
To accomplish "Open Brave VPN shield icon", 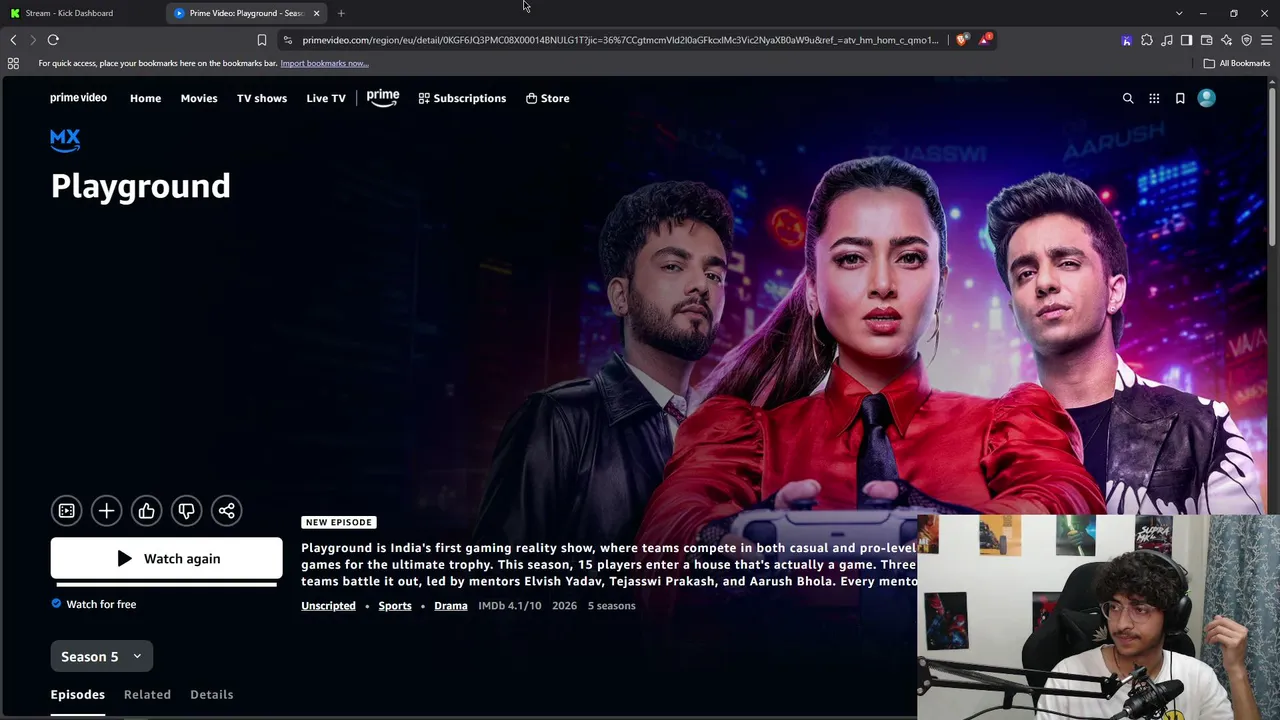I will coord(1246,40).
